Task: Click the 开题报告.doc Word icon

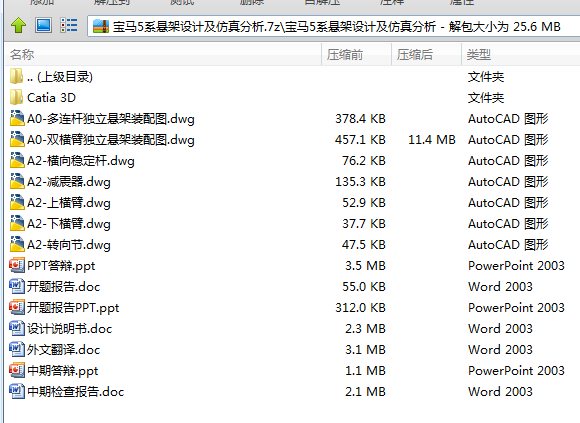Action: [17, 286]
